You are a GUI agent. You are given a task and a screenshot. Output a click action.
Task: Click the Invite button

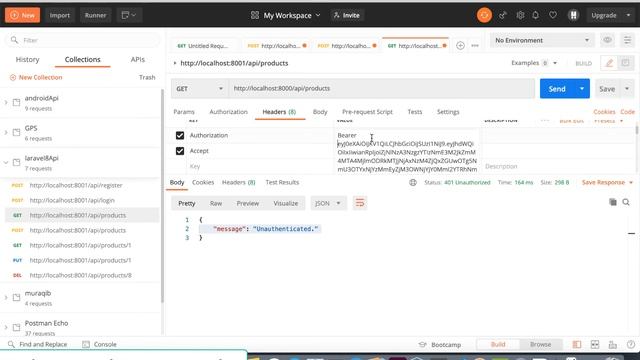coord(347,15)
